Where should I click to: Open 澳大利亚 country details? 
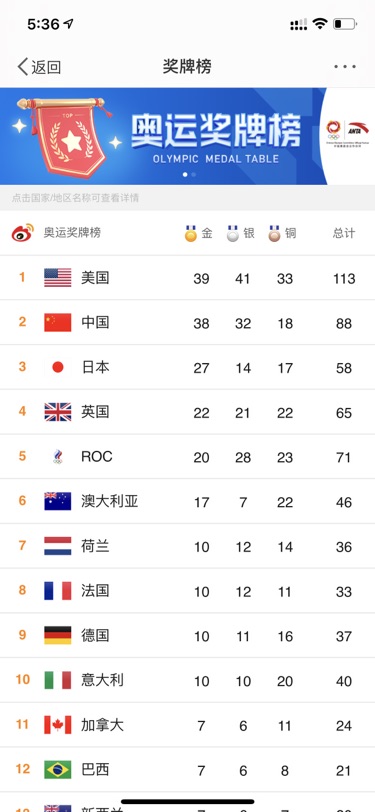coord(110,501)
